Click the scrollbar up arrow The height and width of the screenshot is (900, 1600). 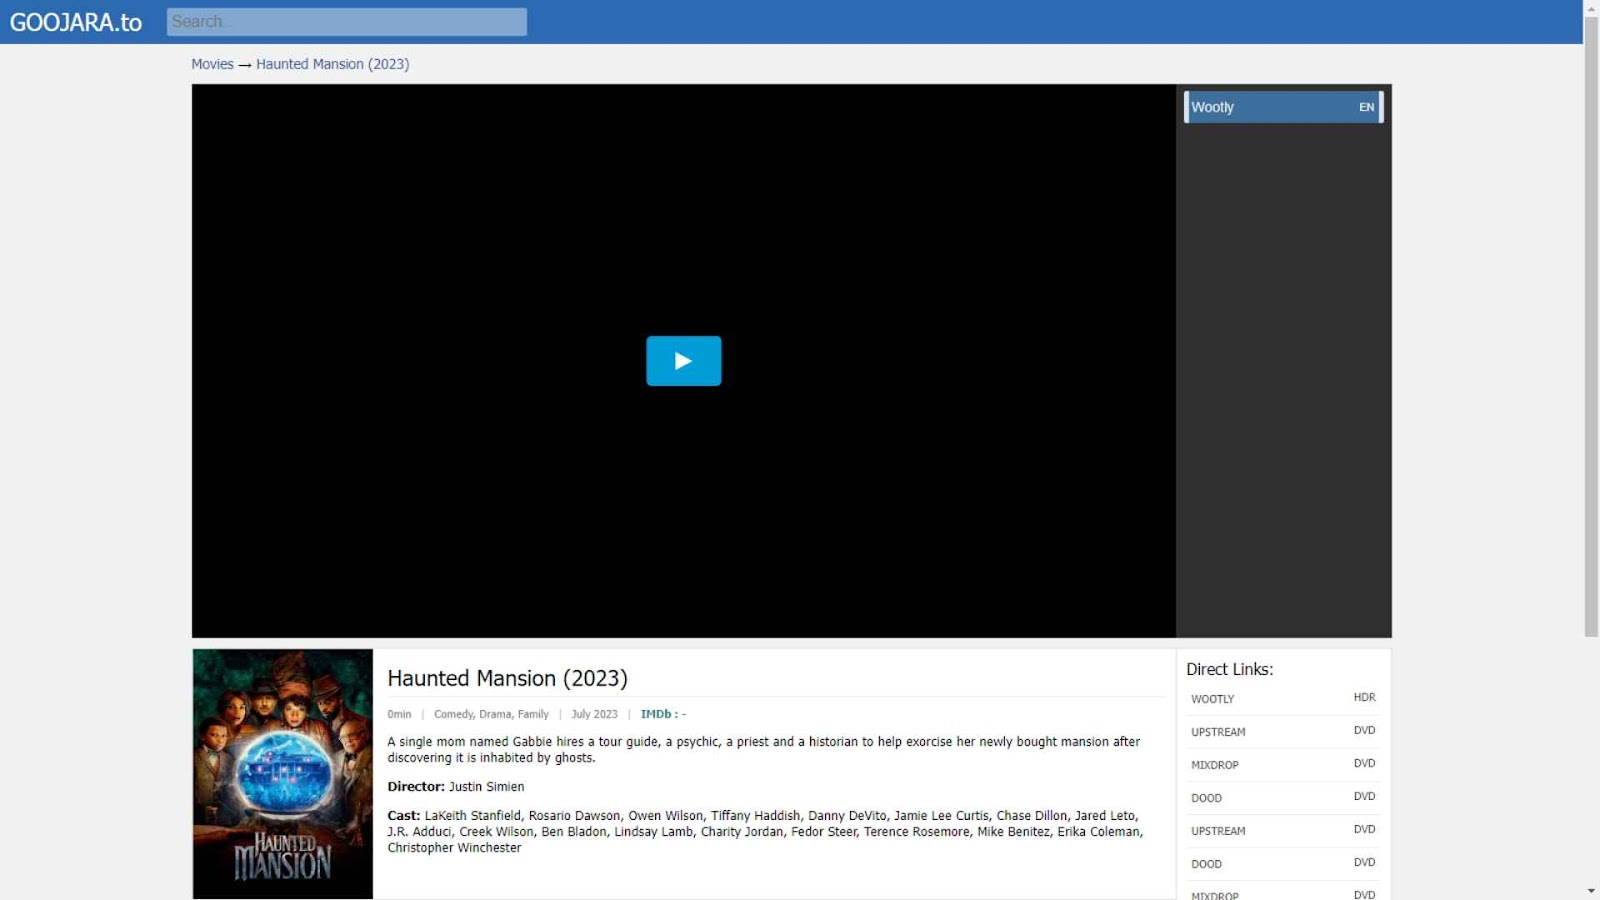point(1591,8)
